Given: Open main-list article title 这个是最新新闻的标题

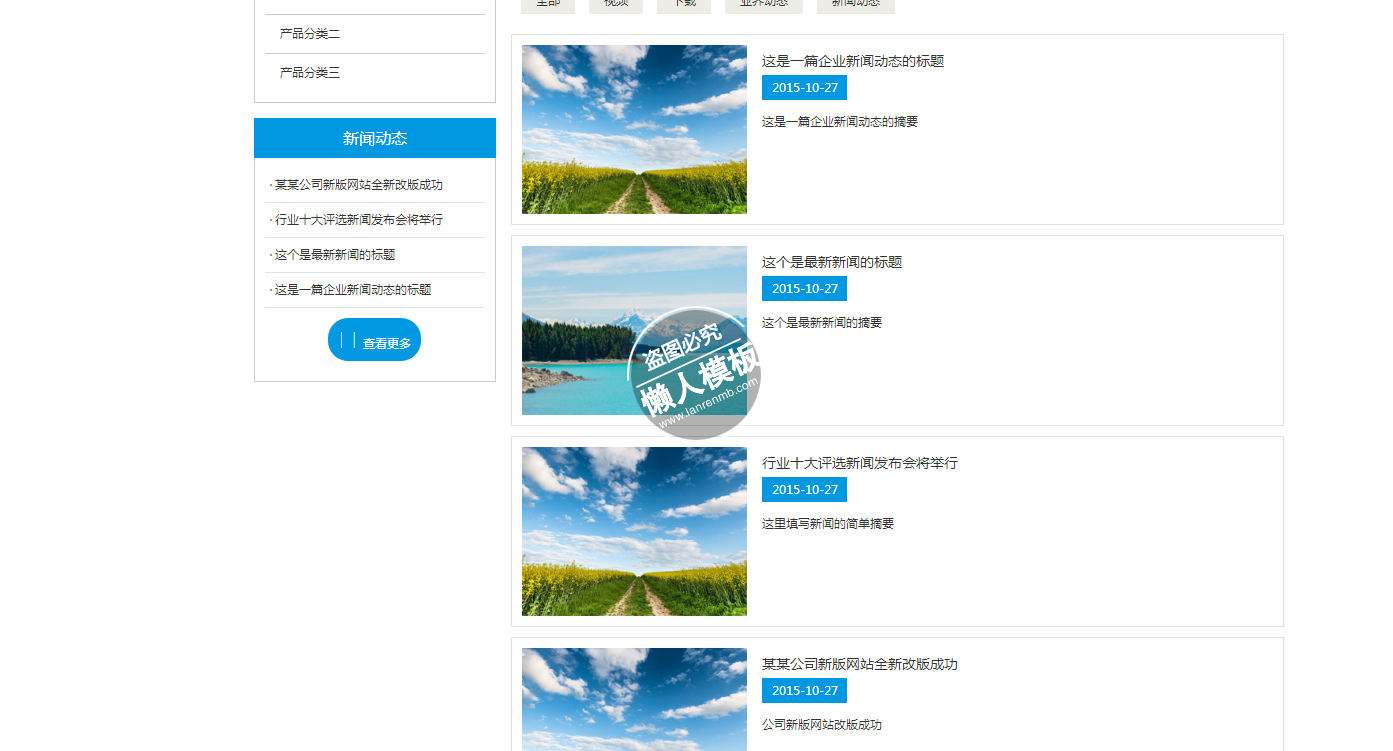Looking at the screenshot, I should [832, 262].
